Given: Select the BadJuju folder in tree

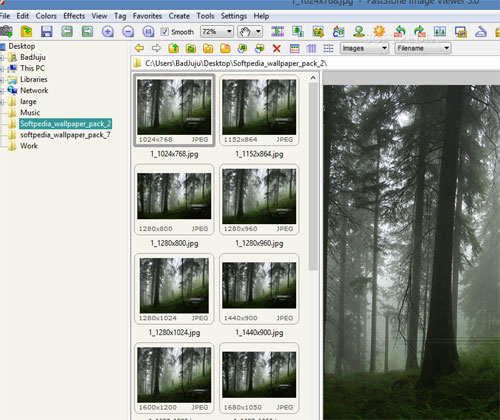Looking at the screenshot, I should point(33,57).
